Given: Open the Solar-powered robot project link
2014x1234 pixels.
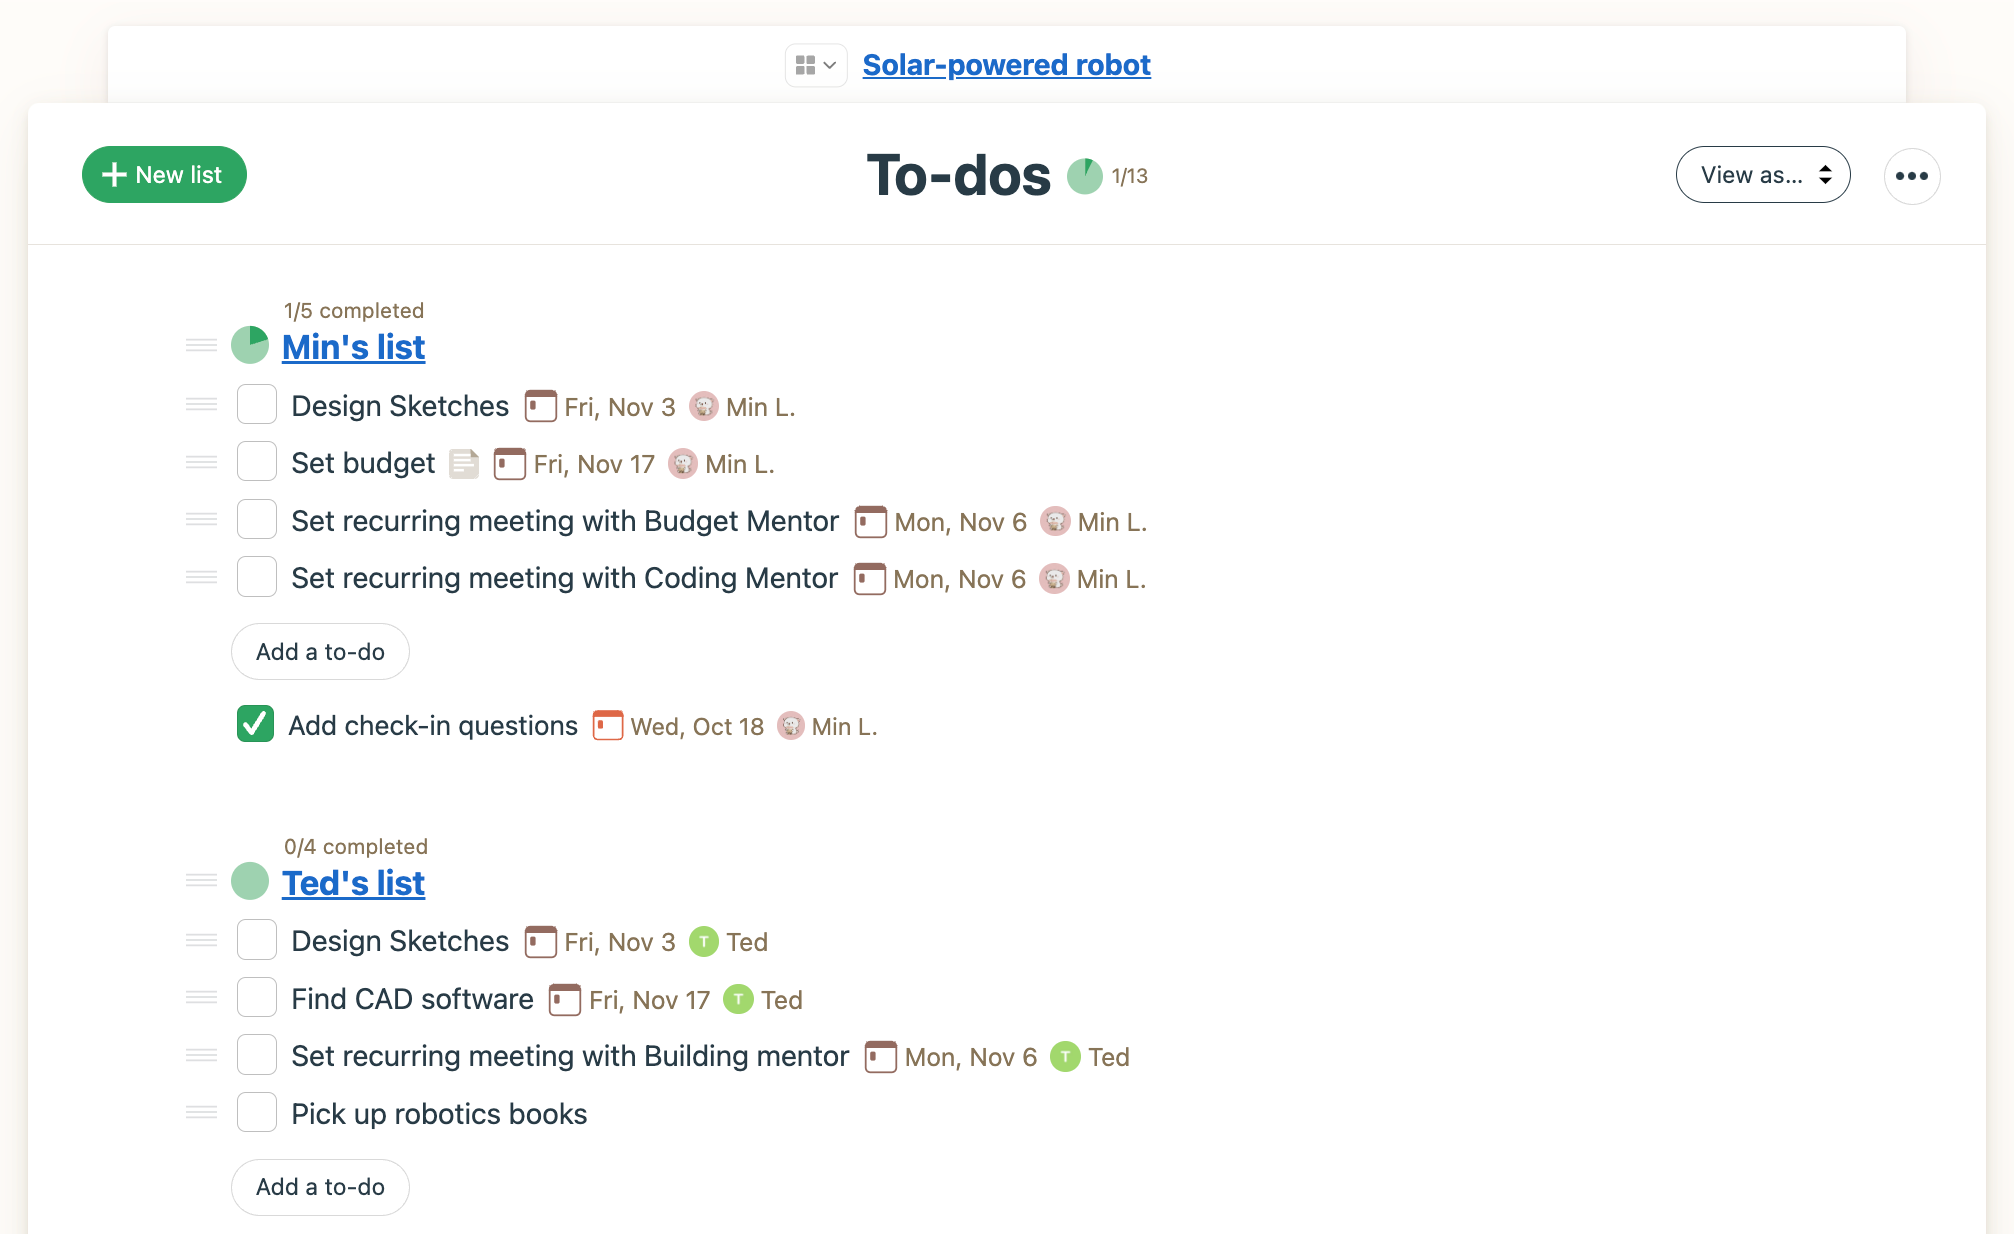Looking at the screenshot, I should coord(1006,65).
